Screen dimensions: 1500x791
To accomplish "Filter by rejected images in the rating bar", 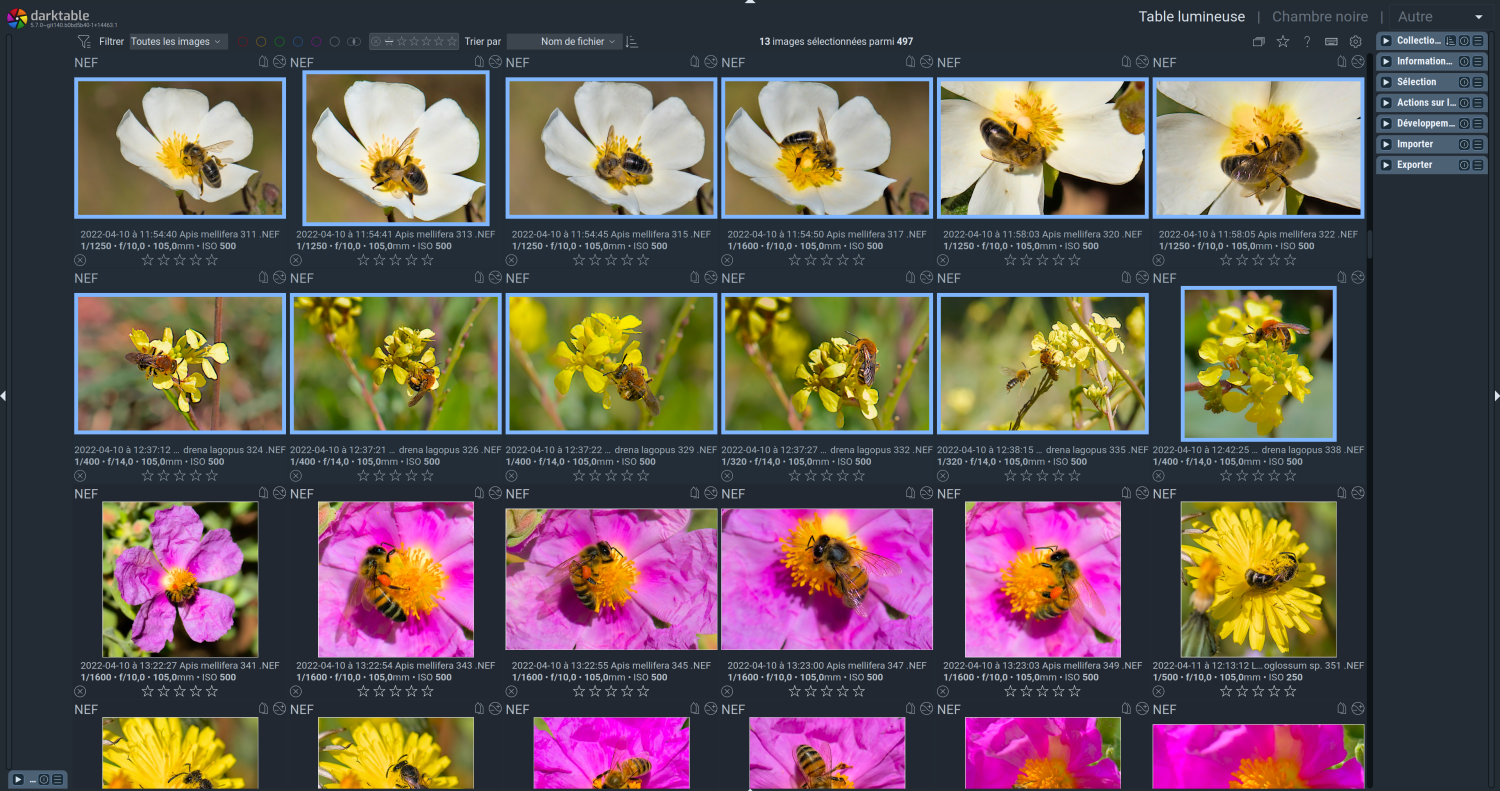I will [x=376, y=42].
